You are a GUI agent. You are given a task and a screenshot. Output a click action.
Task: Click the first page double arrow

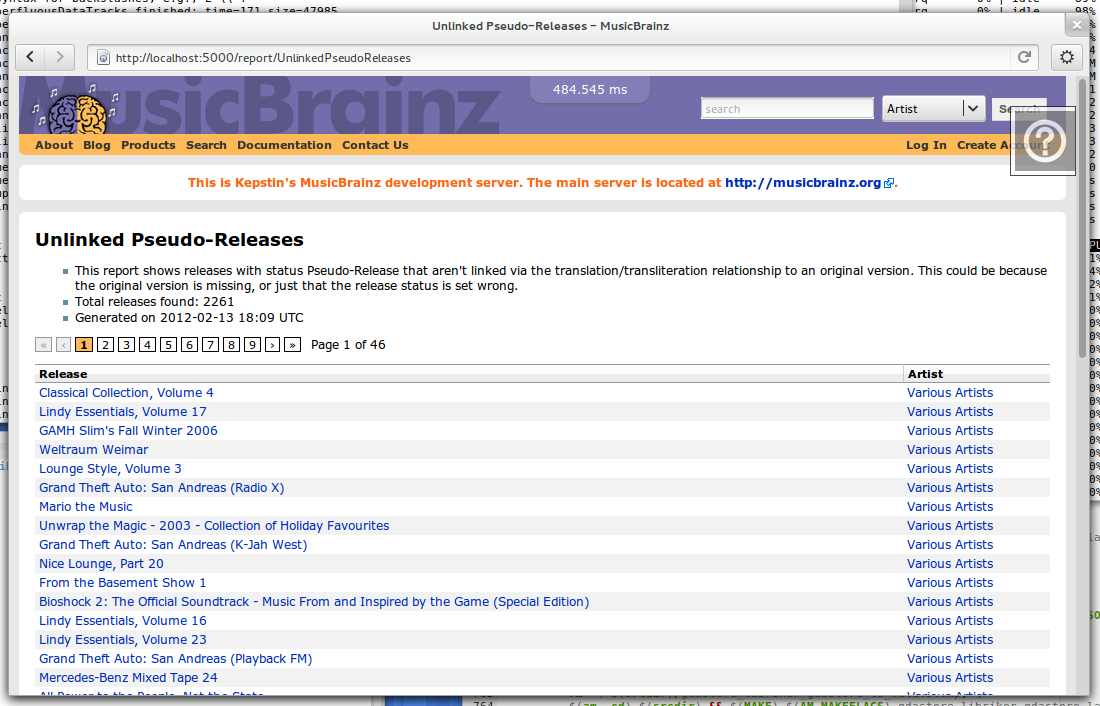click(x=43, y=345)
